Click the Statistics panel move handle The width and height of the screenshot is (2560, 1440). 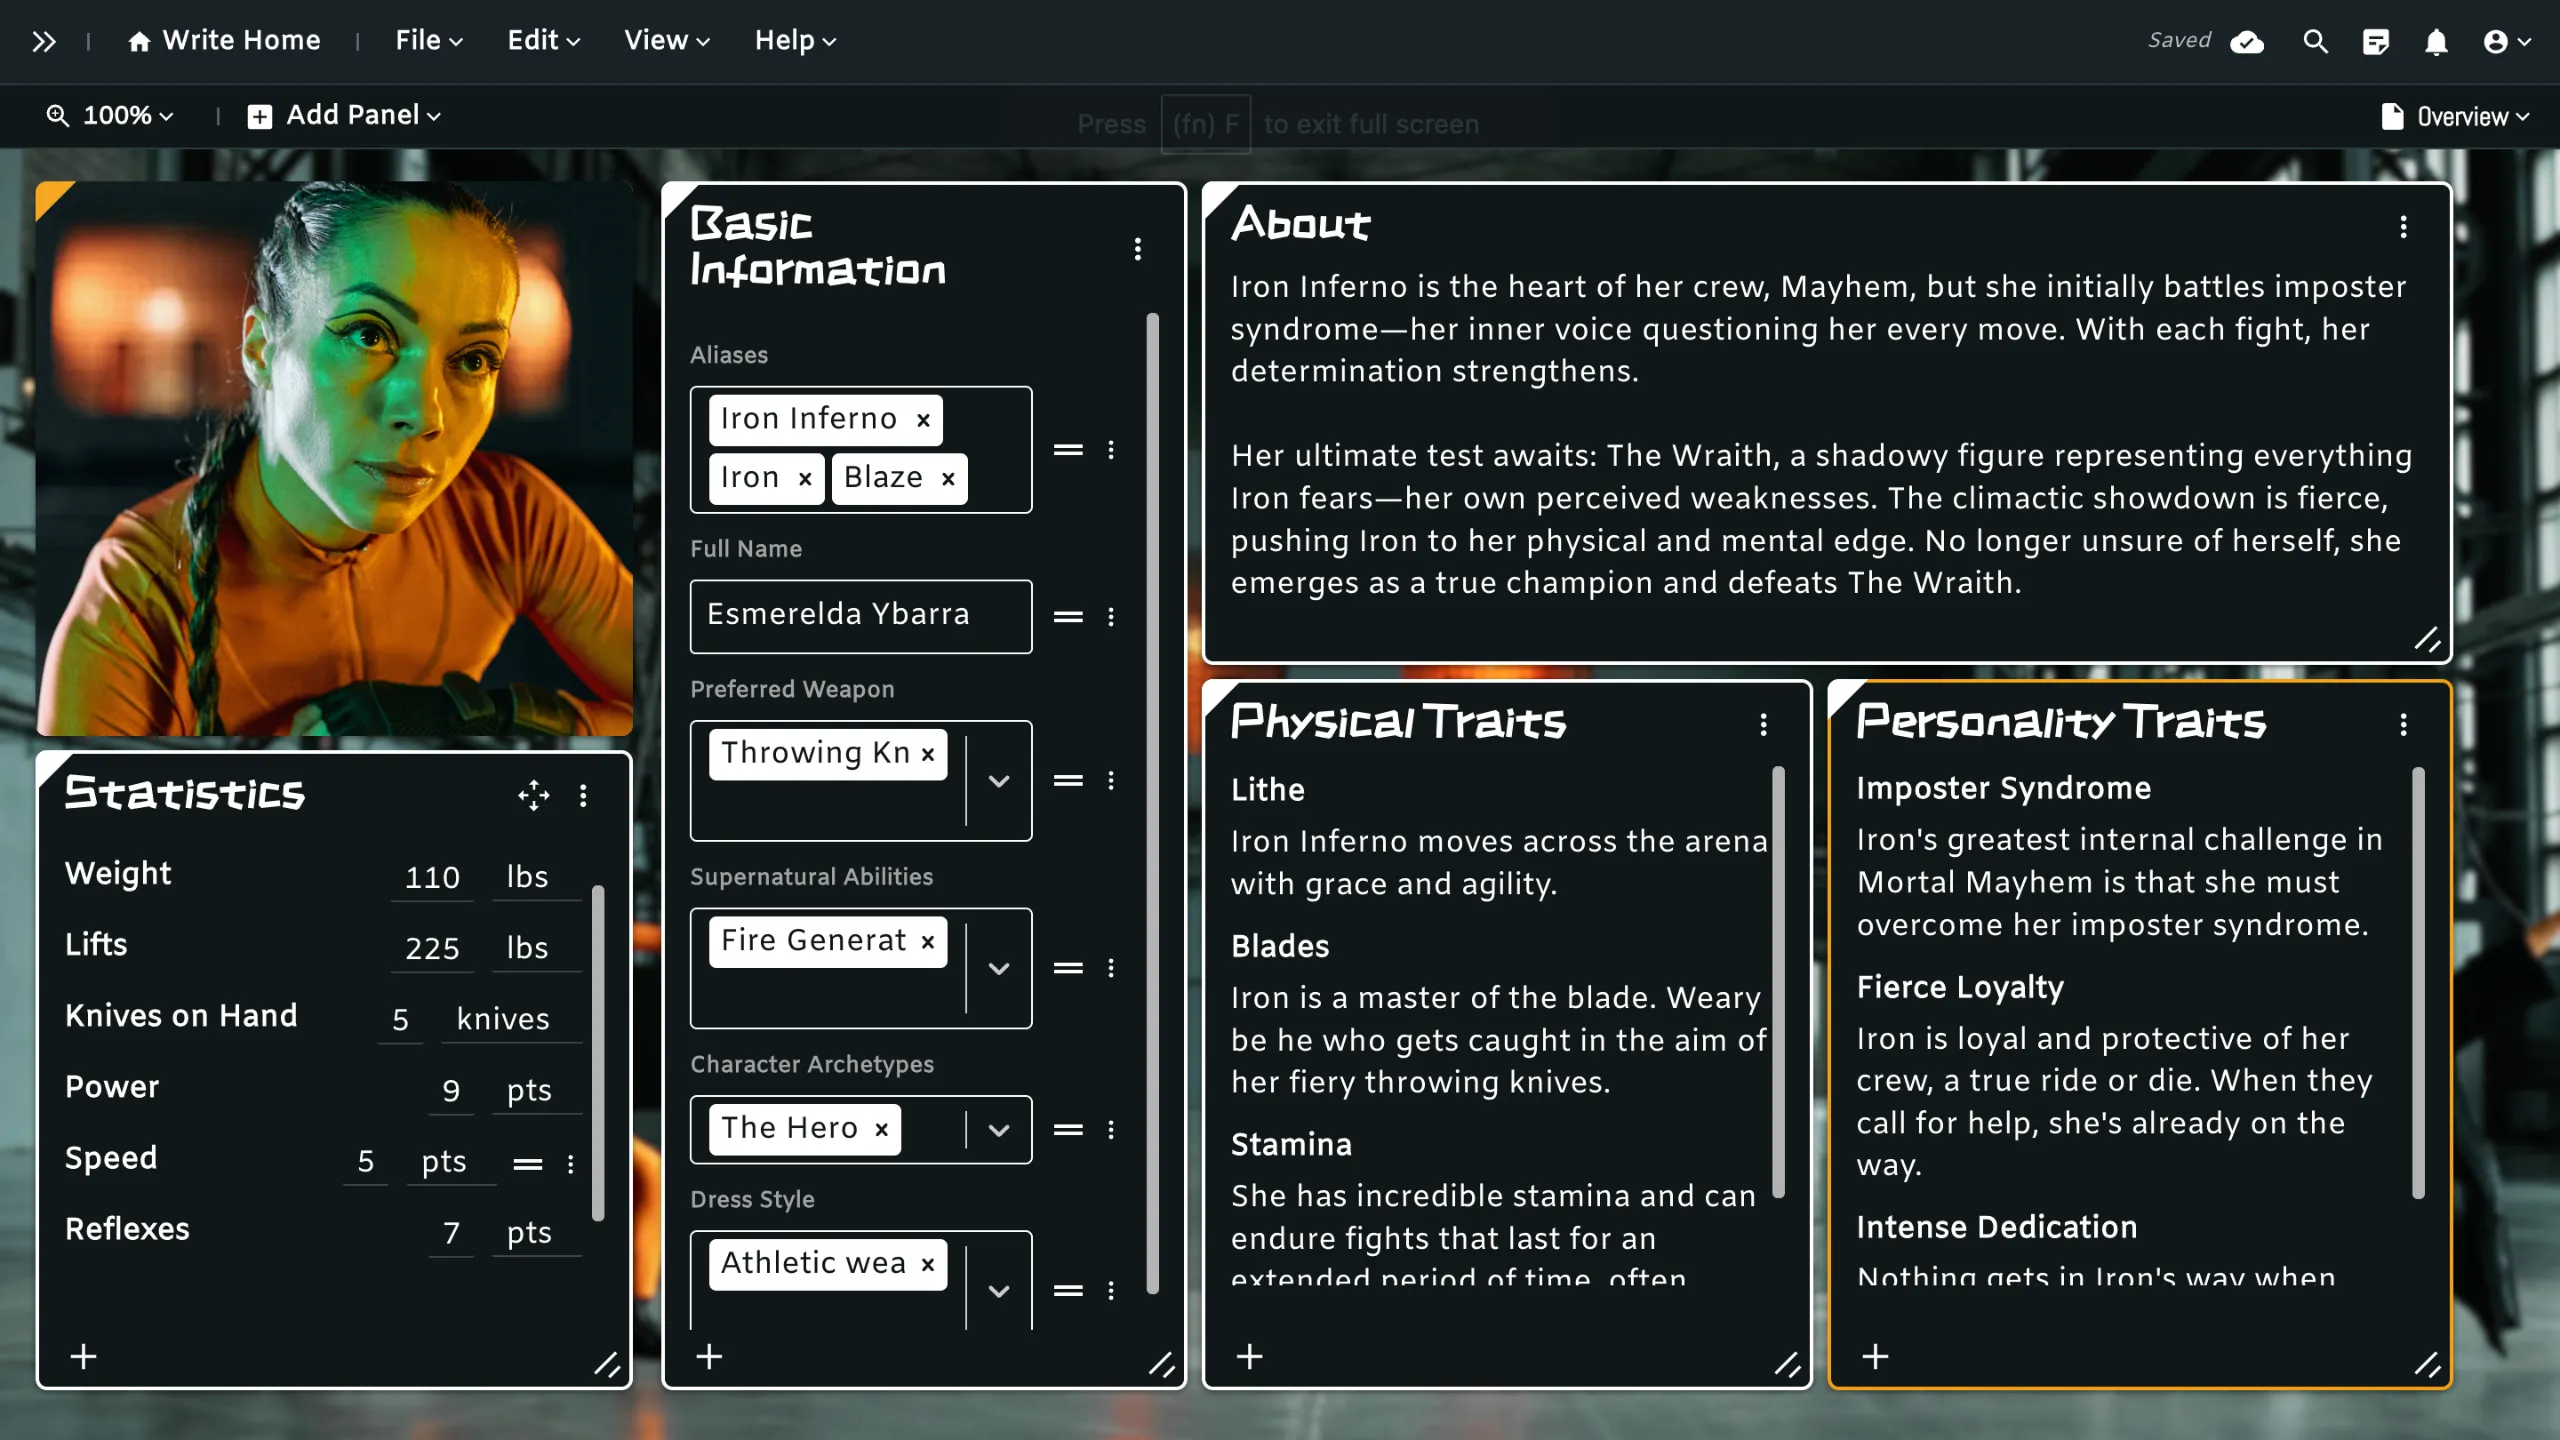(534, 795)
